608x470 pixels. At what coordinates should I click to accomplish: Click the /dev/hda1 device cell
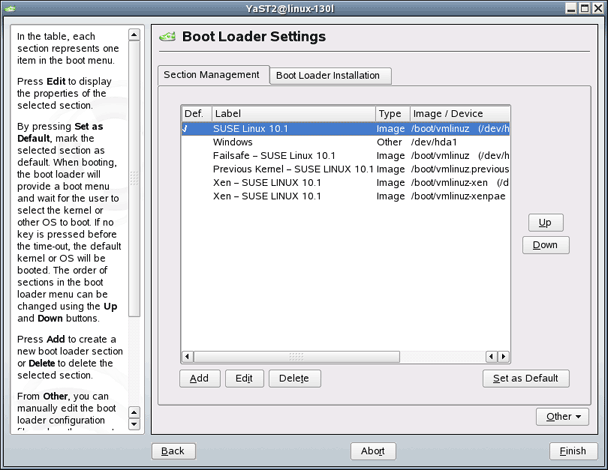click(434, 142)
